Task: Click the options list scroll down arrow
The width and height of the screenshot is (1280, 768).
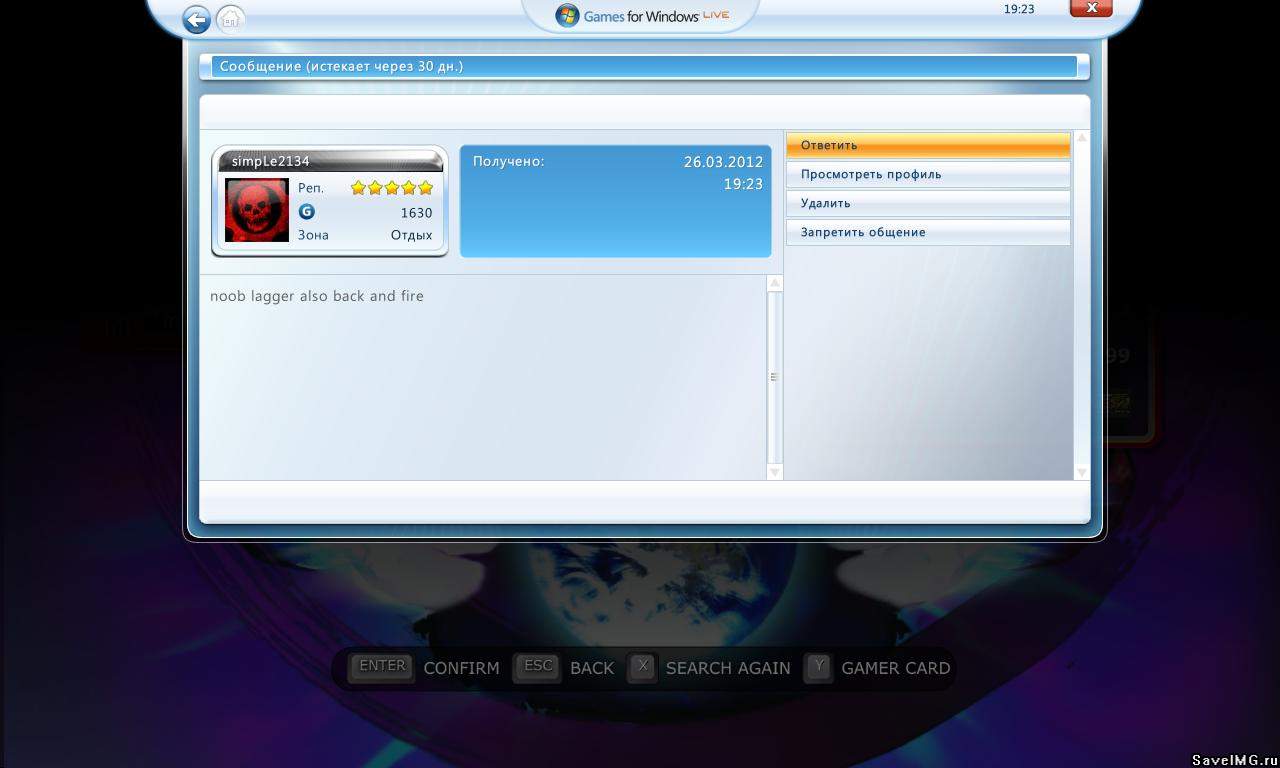Action: pyautogui.click(x=1081, y=471)
